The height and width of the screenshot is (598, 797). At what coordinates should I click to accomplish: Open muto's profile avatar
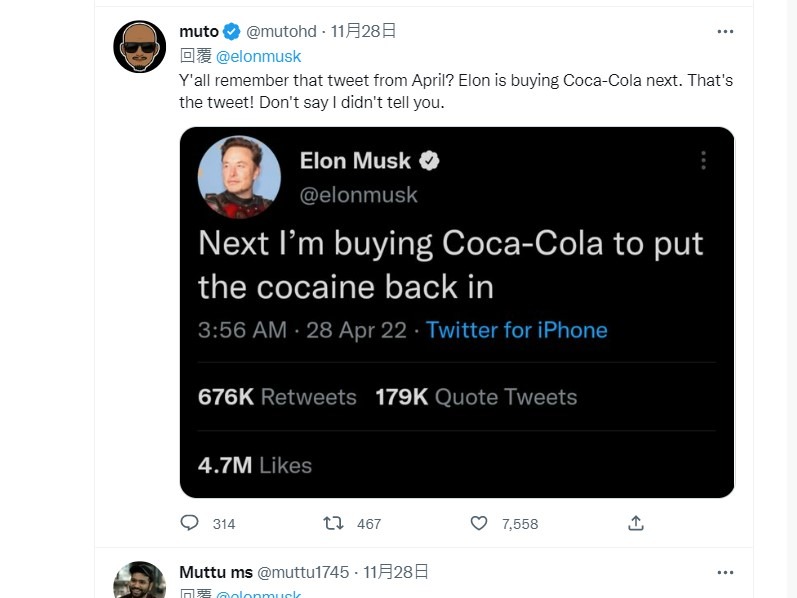(140, 47)
